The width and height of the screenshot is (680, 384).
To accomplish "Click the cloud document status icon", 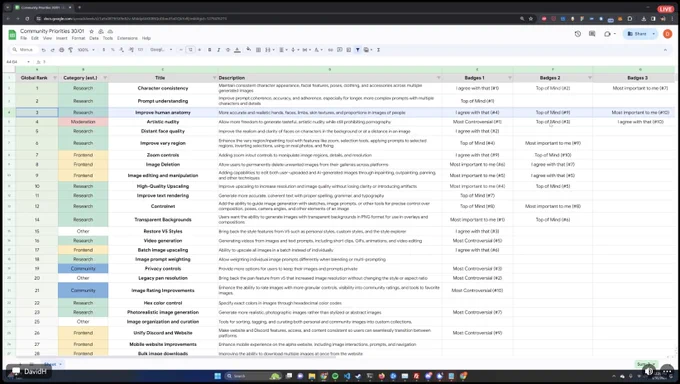I will (110, 31).
